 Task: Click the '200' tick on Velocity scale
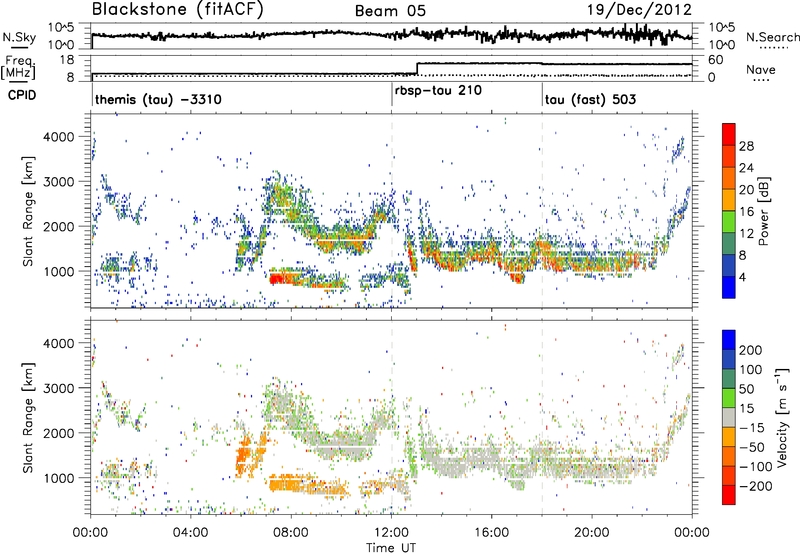(x=751, y=350)
